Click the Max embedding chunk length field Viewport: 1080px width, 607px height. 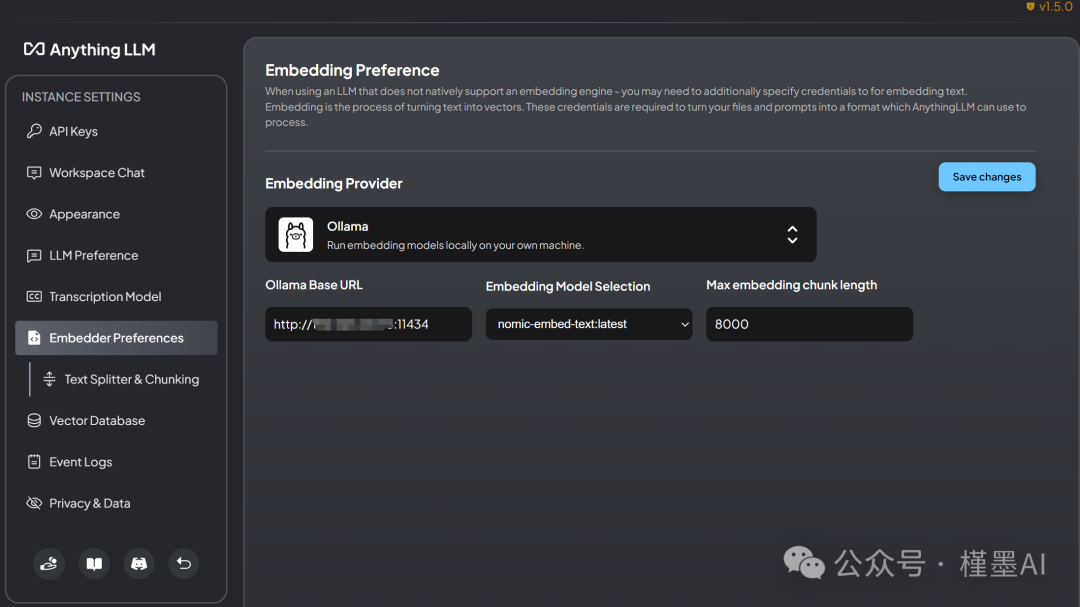pyautogui.click(x=809, y=324)
